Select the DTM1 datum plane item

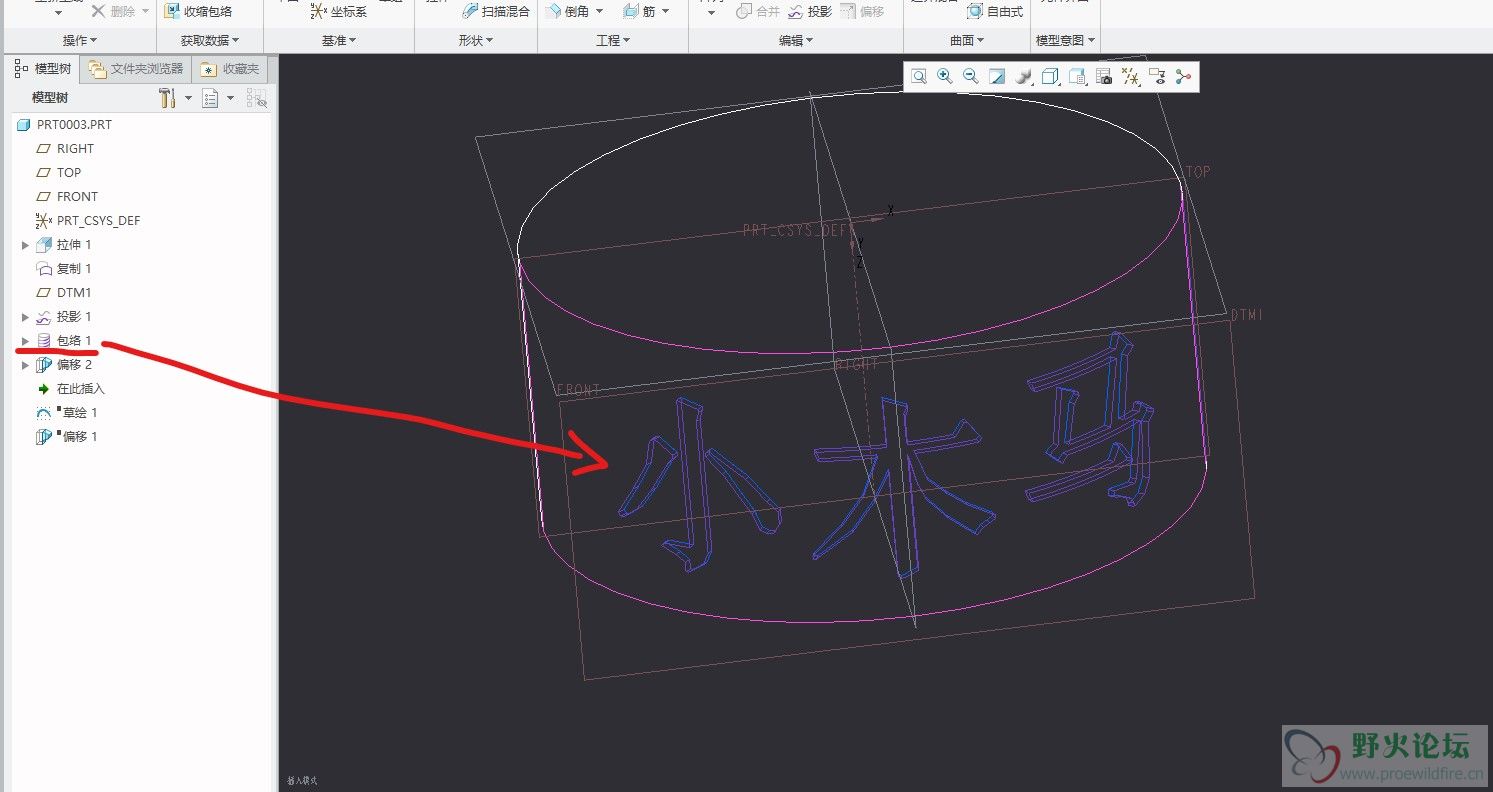click(64, 293)
